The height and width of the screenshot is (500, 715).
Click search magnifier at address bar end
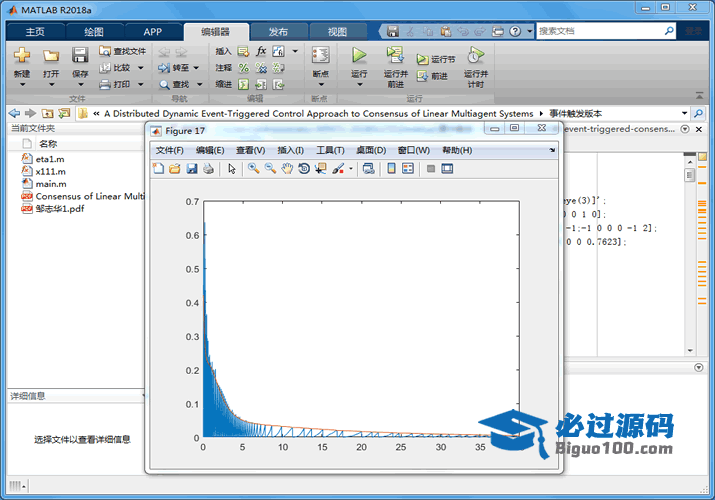click(698, 113)
